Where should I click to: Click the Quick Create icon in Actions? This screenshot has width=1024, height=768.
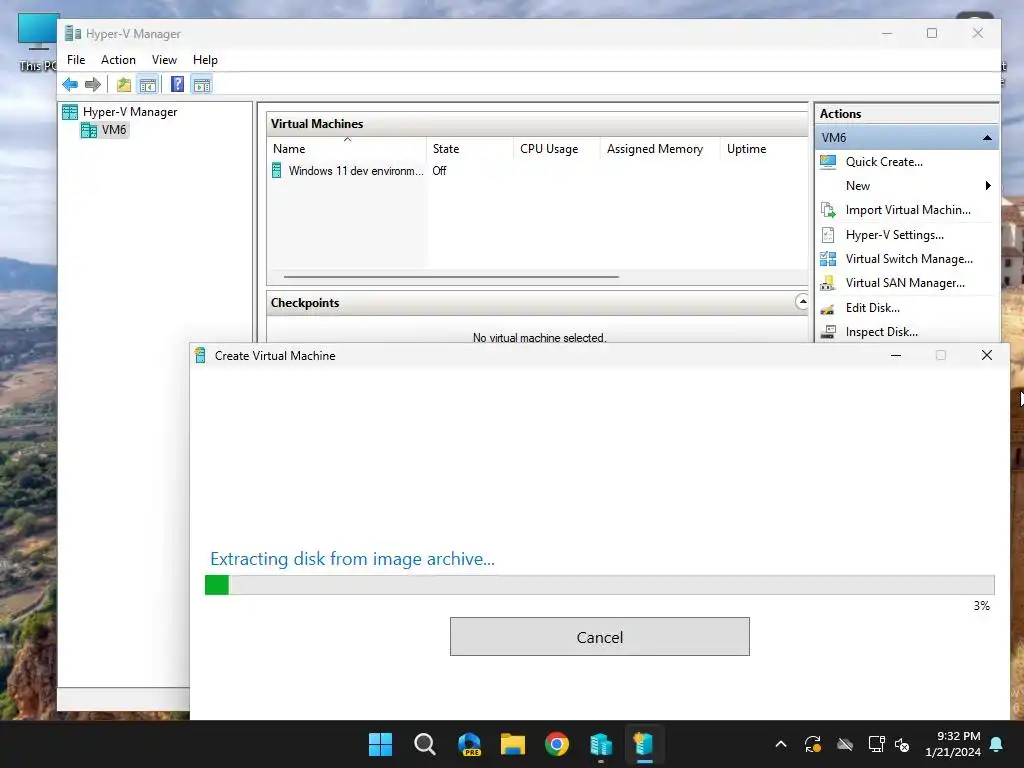click(x=828, y=162)
